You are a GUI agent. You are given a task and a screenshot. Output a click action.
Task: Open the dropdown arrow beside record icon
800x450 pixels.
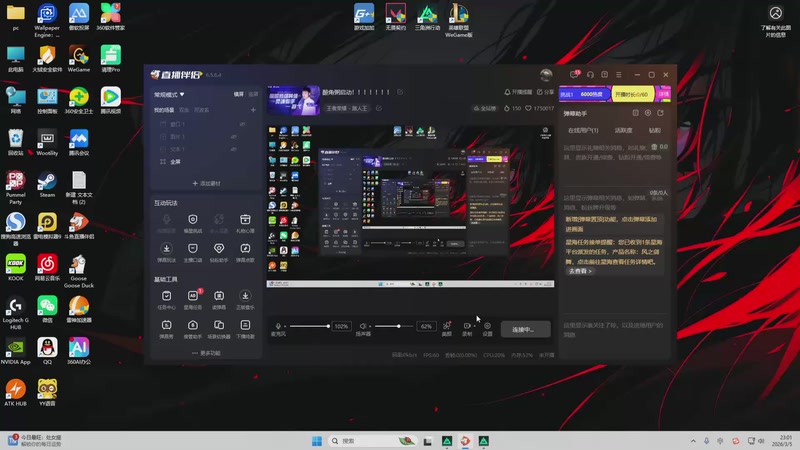coord(474,326)
